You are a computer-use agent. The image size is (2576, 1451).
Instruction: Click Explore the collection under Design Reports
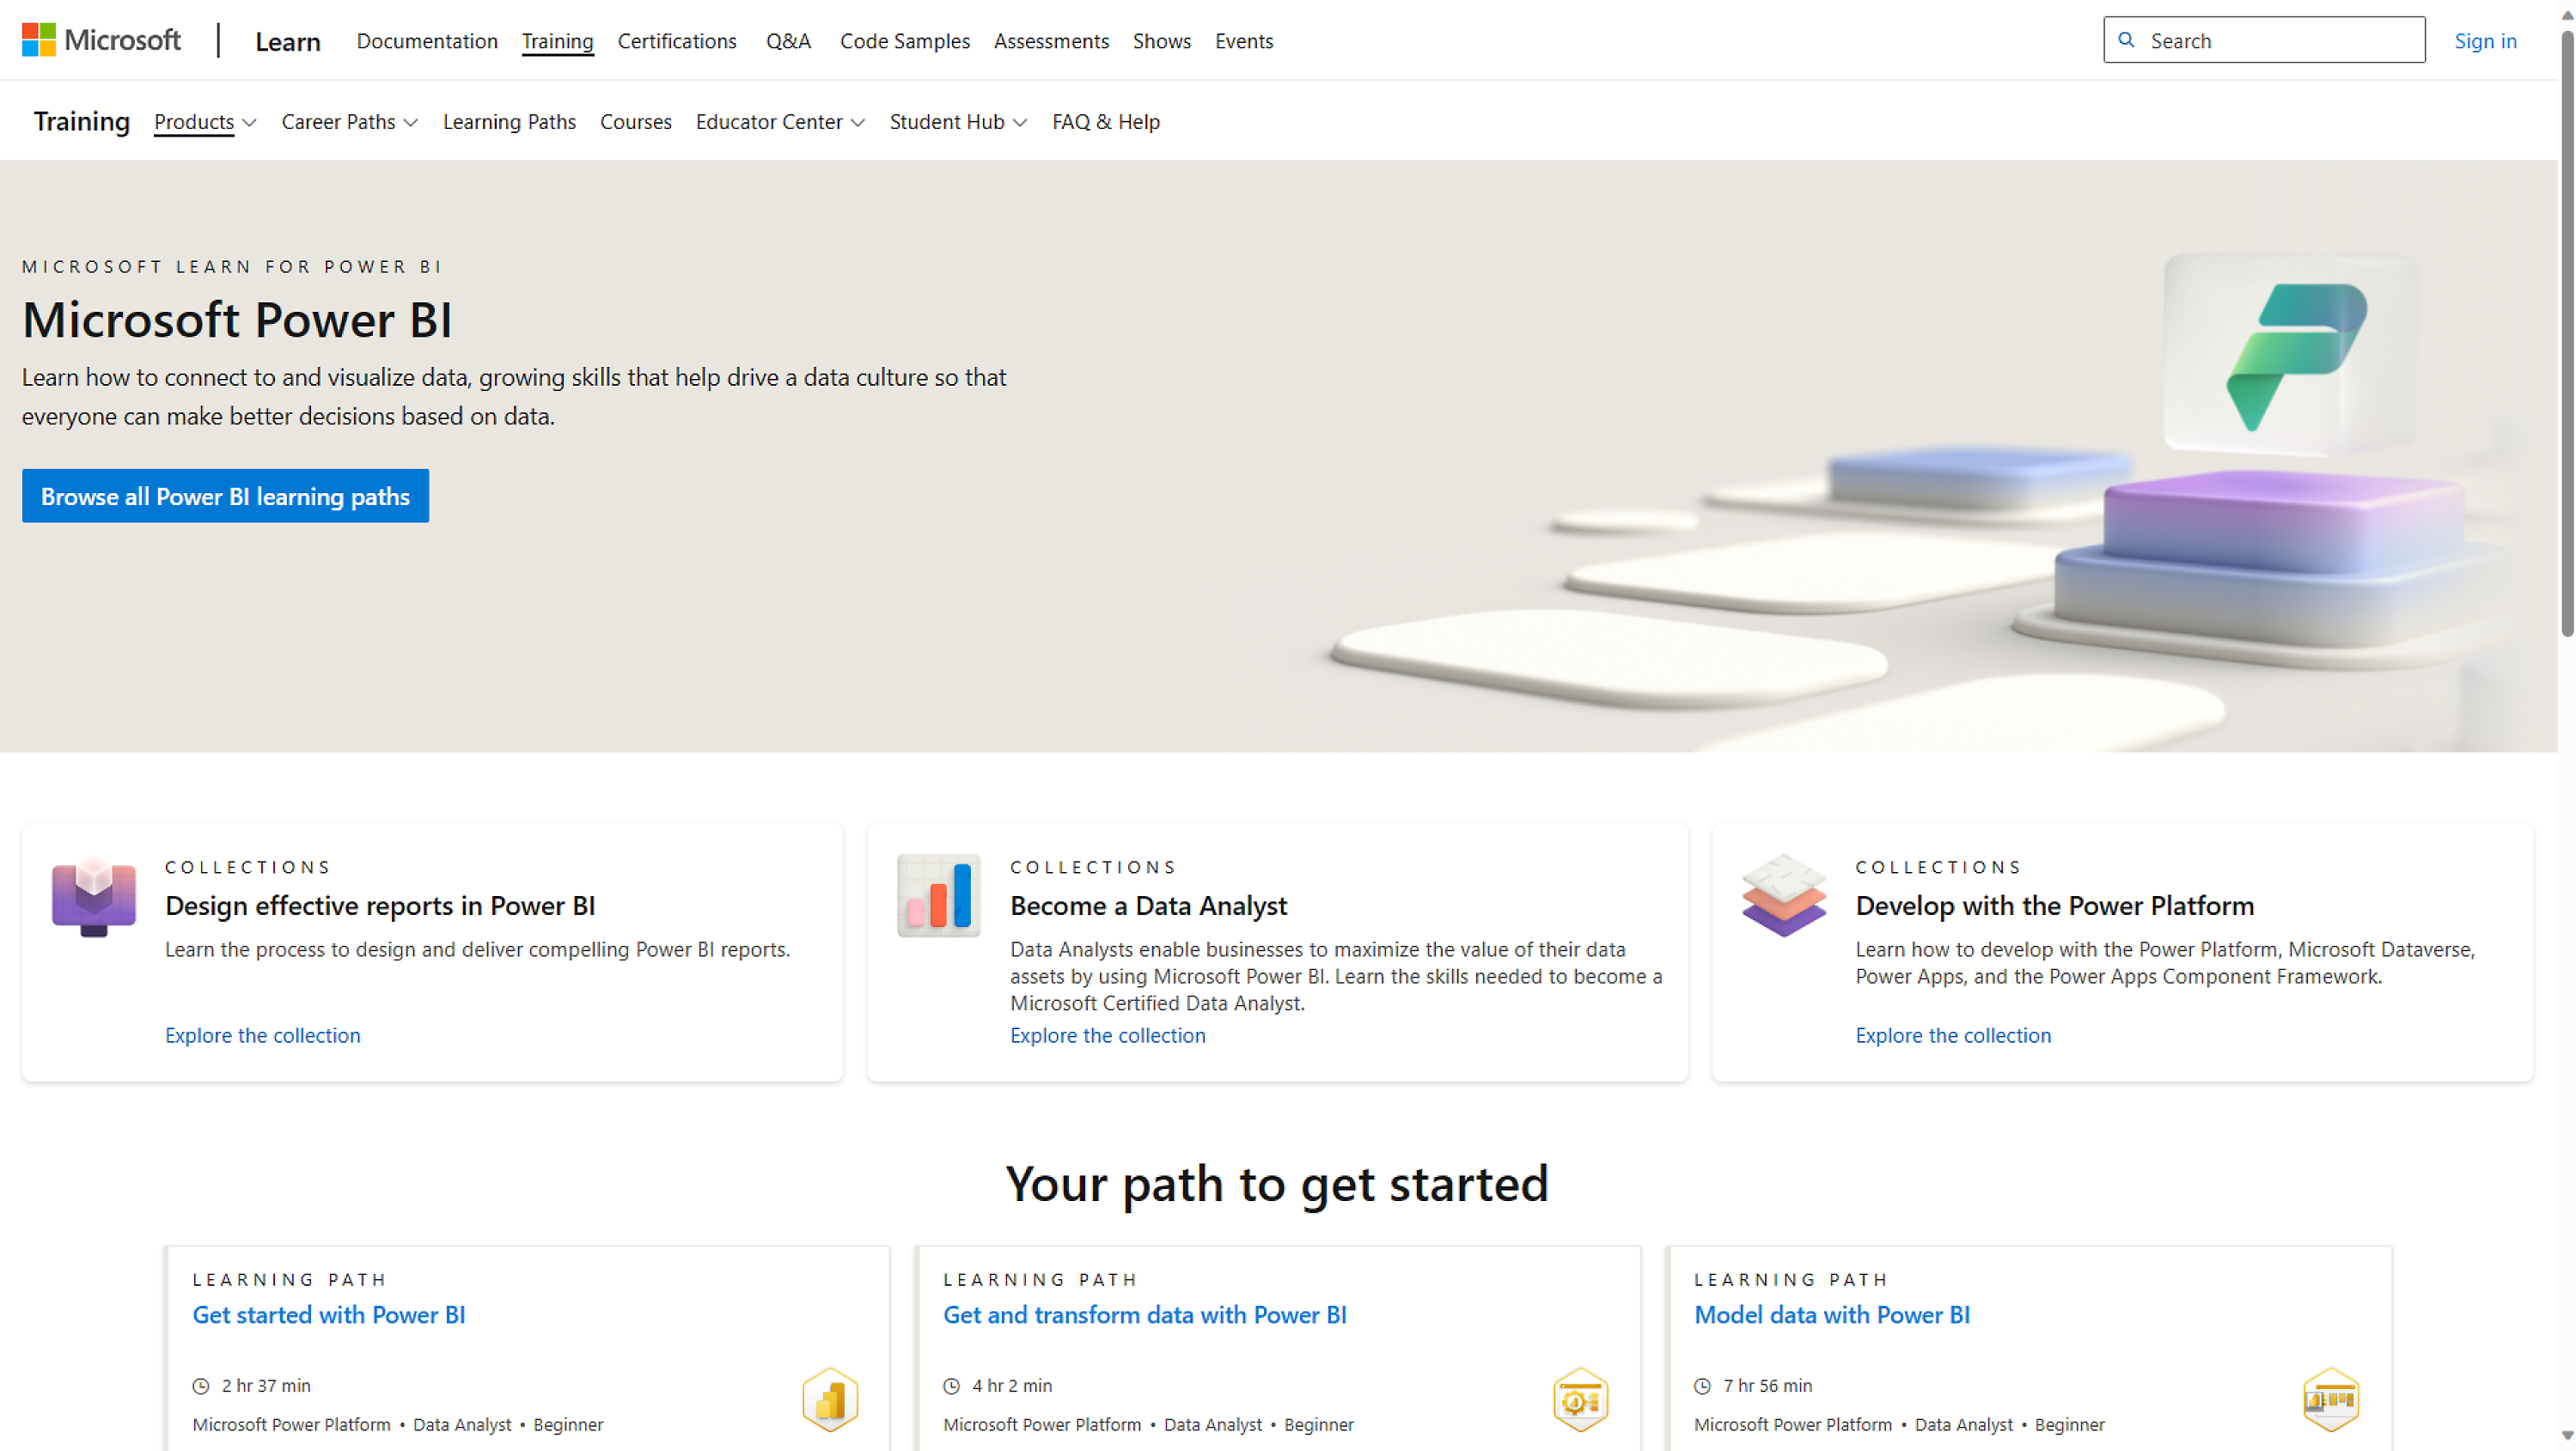pyautogui.click(x=262, y=1035)
